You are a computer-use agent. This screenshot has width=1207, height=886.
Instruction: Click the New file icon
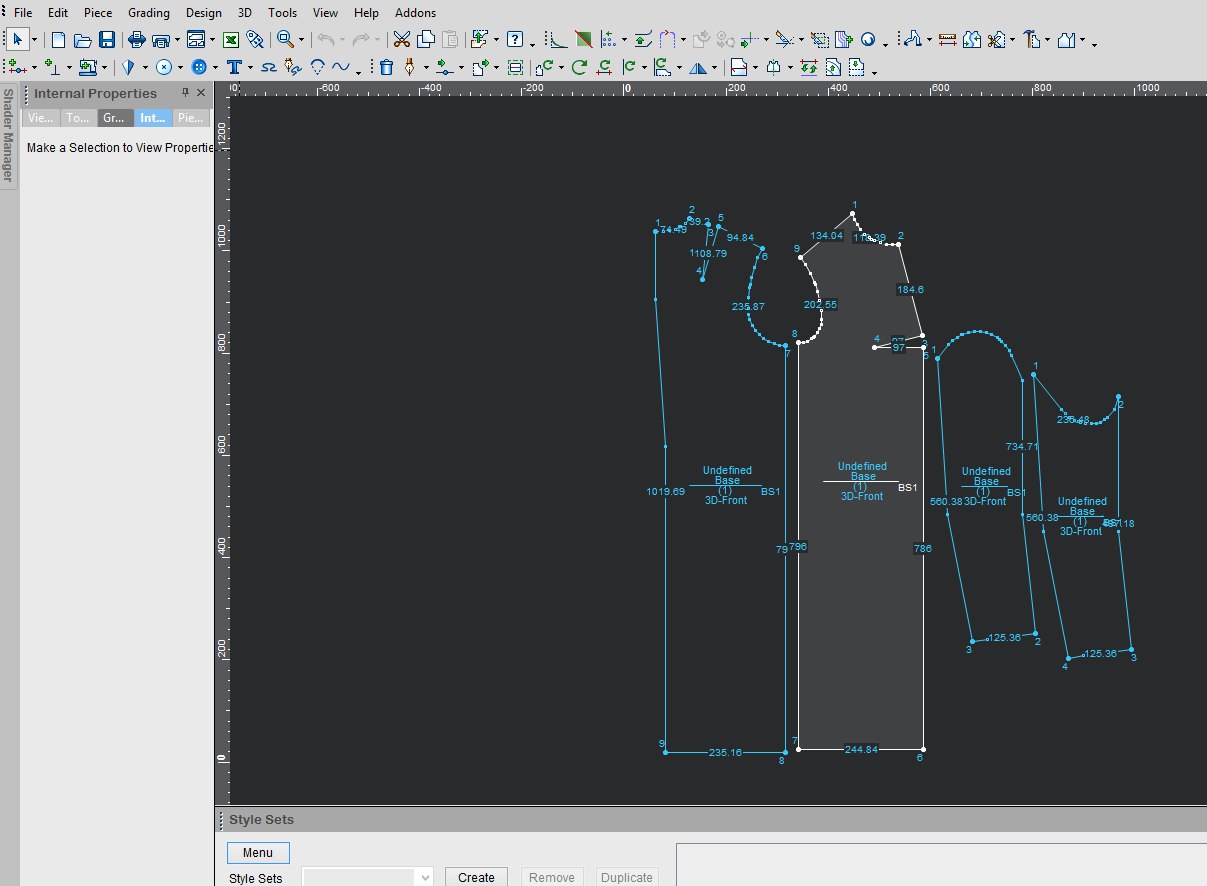point(59,40)
